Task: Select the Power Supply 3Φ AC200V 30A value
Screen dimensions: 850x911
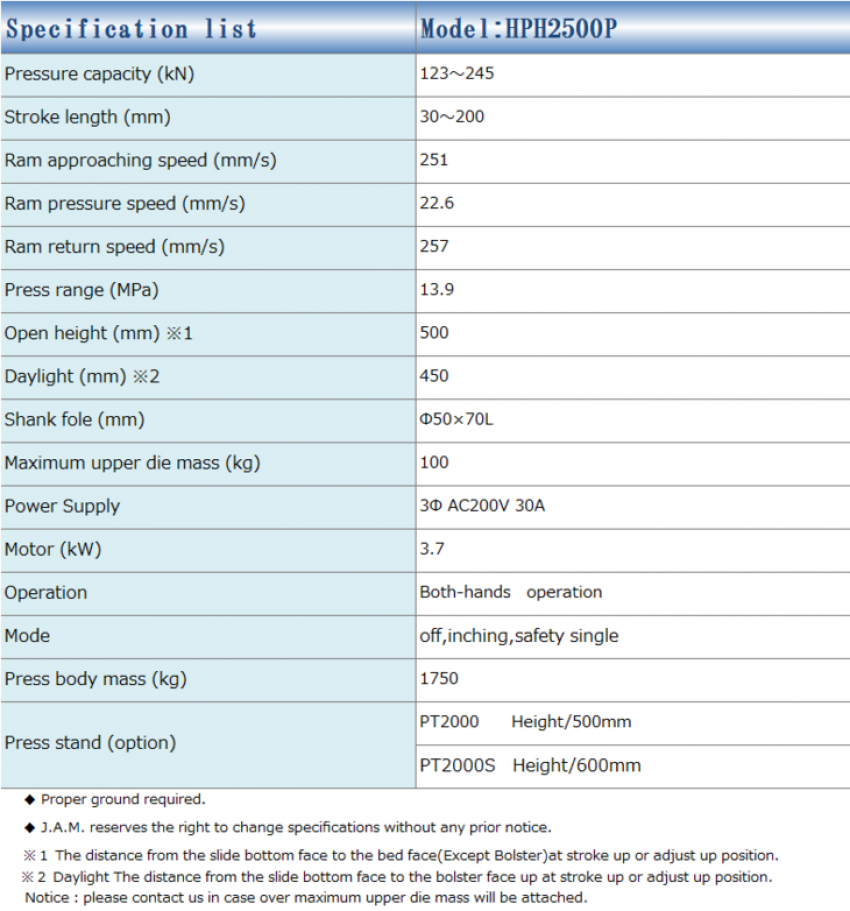Action: [482, 506]
